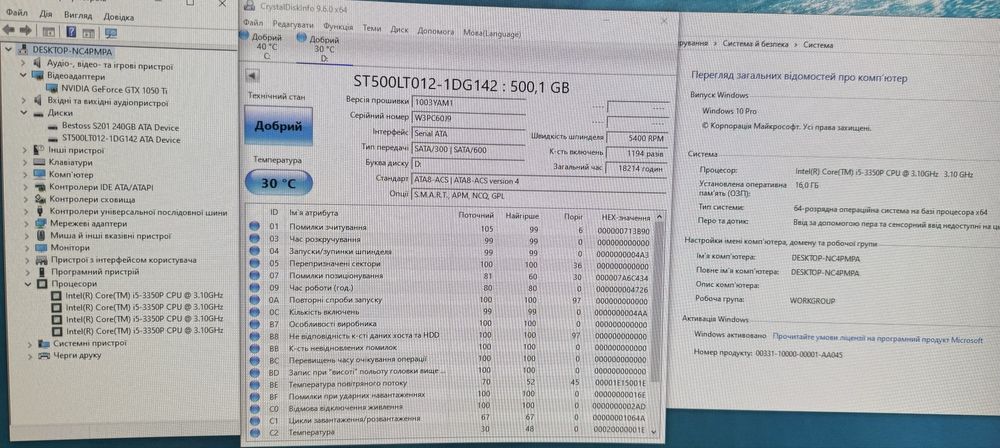Click the Контролери універсальної послідовної шини USB icon
Screen dimensions: 1000x448
40,211
